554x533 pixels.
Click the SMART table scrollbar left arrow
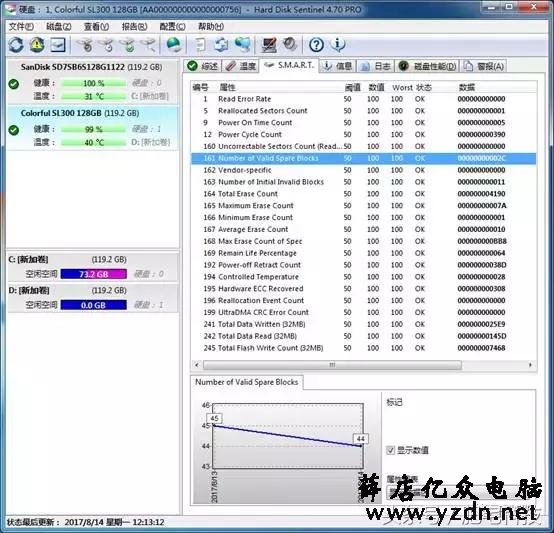[x=197, y=365]
